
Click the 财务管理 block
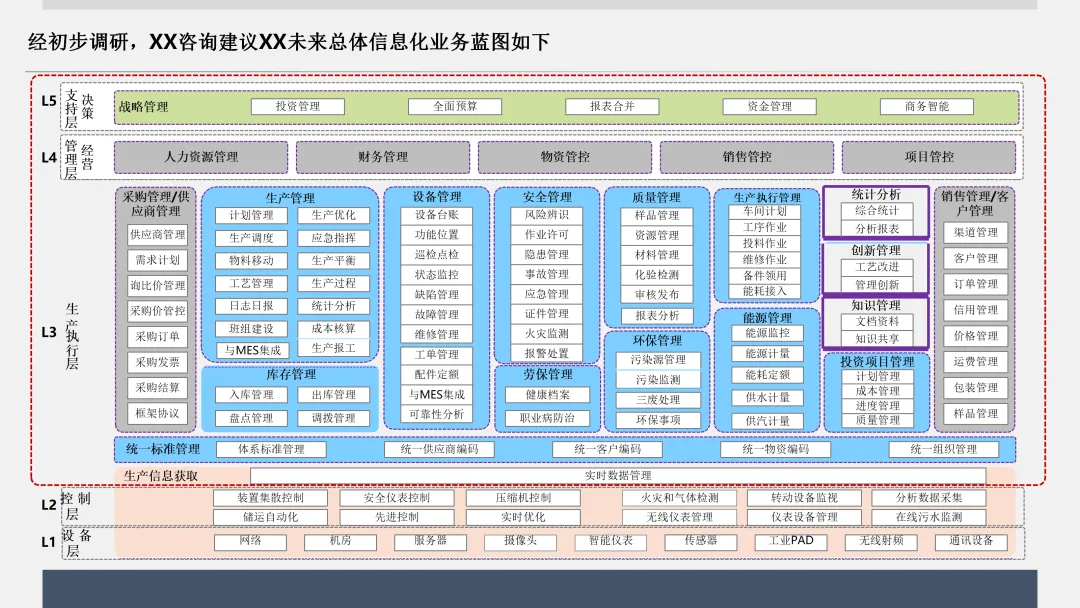pos(383,157)
